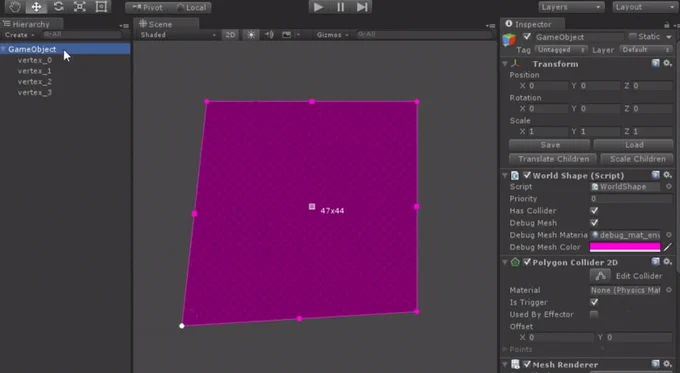The height and width of the screenshot is (373, 680).
Task: Toggle scene effects image icon
Action: coord(287,35)
